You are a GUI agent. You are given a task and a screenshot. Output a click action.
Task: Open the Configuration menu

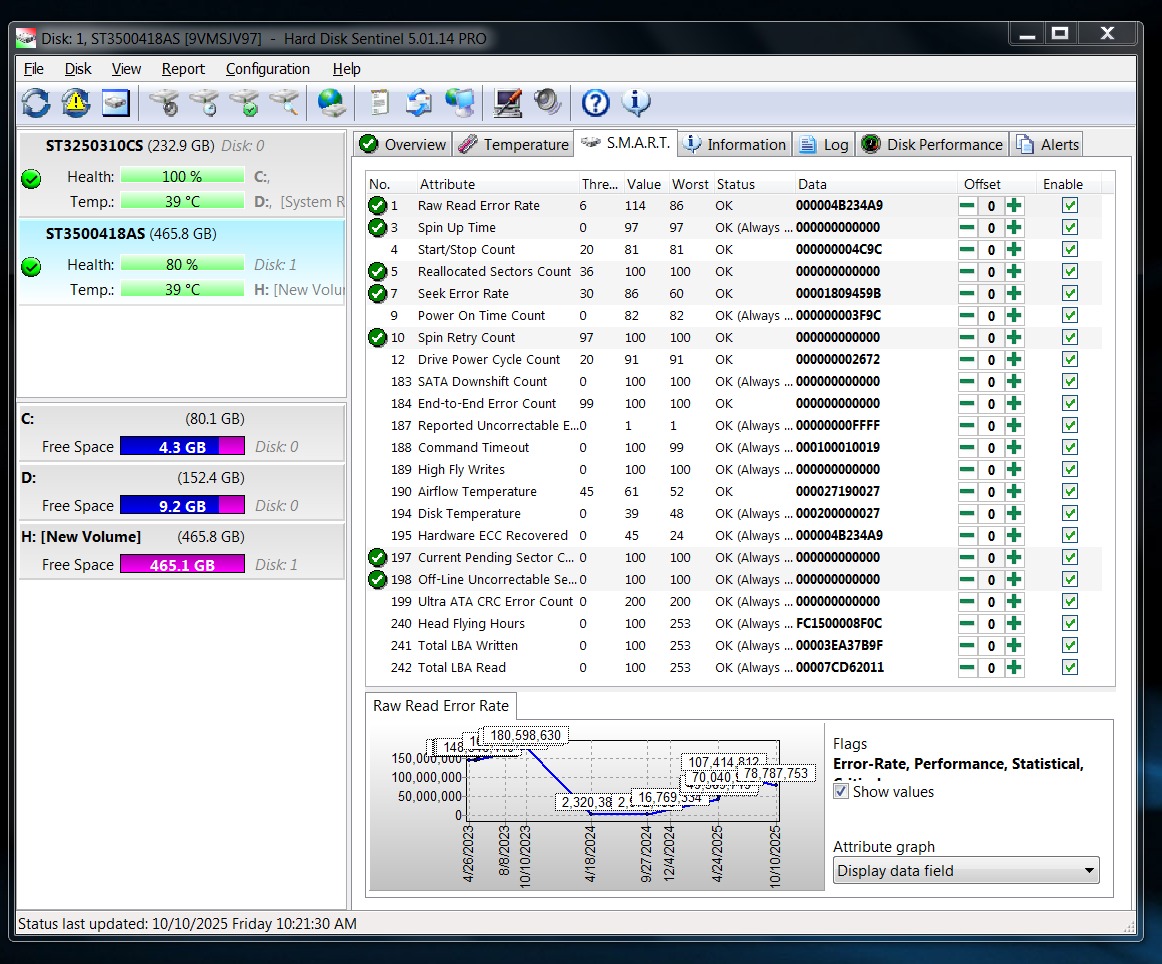267,69
